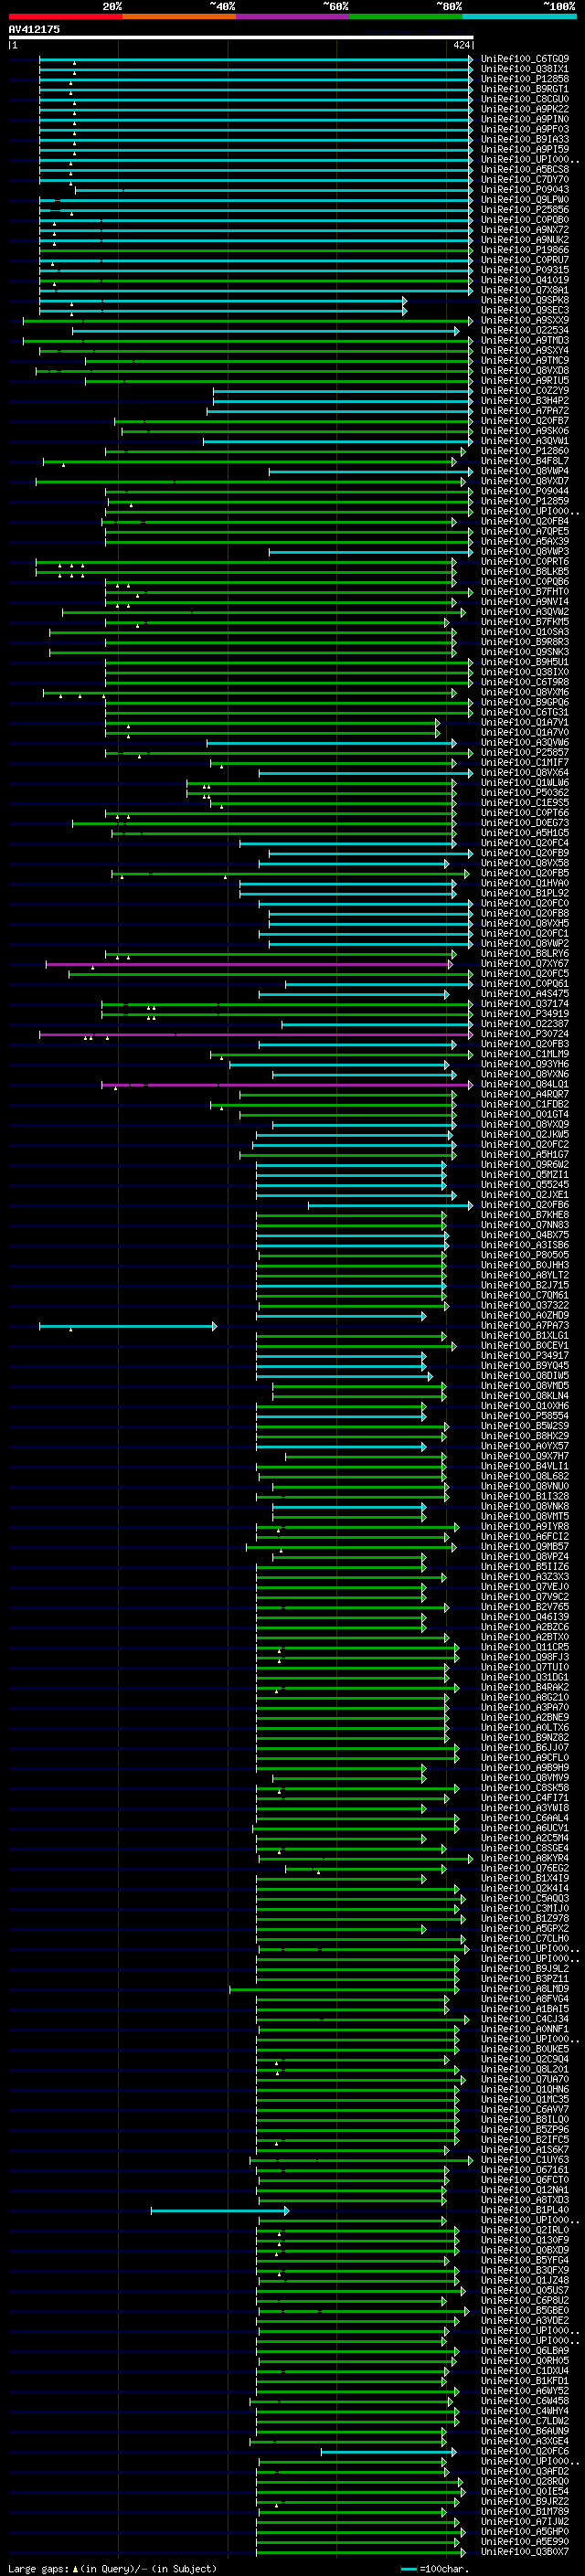Image resolution: width=585 pixels, height=2576 pixels.
Task: Click the green ~80% identity legend segment
Action: [406, 16]
